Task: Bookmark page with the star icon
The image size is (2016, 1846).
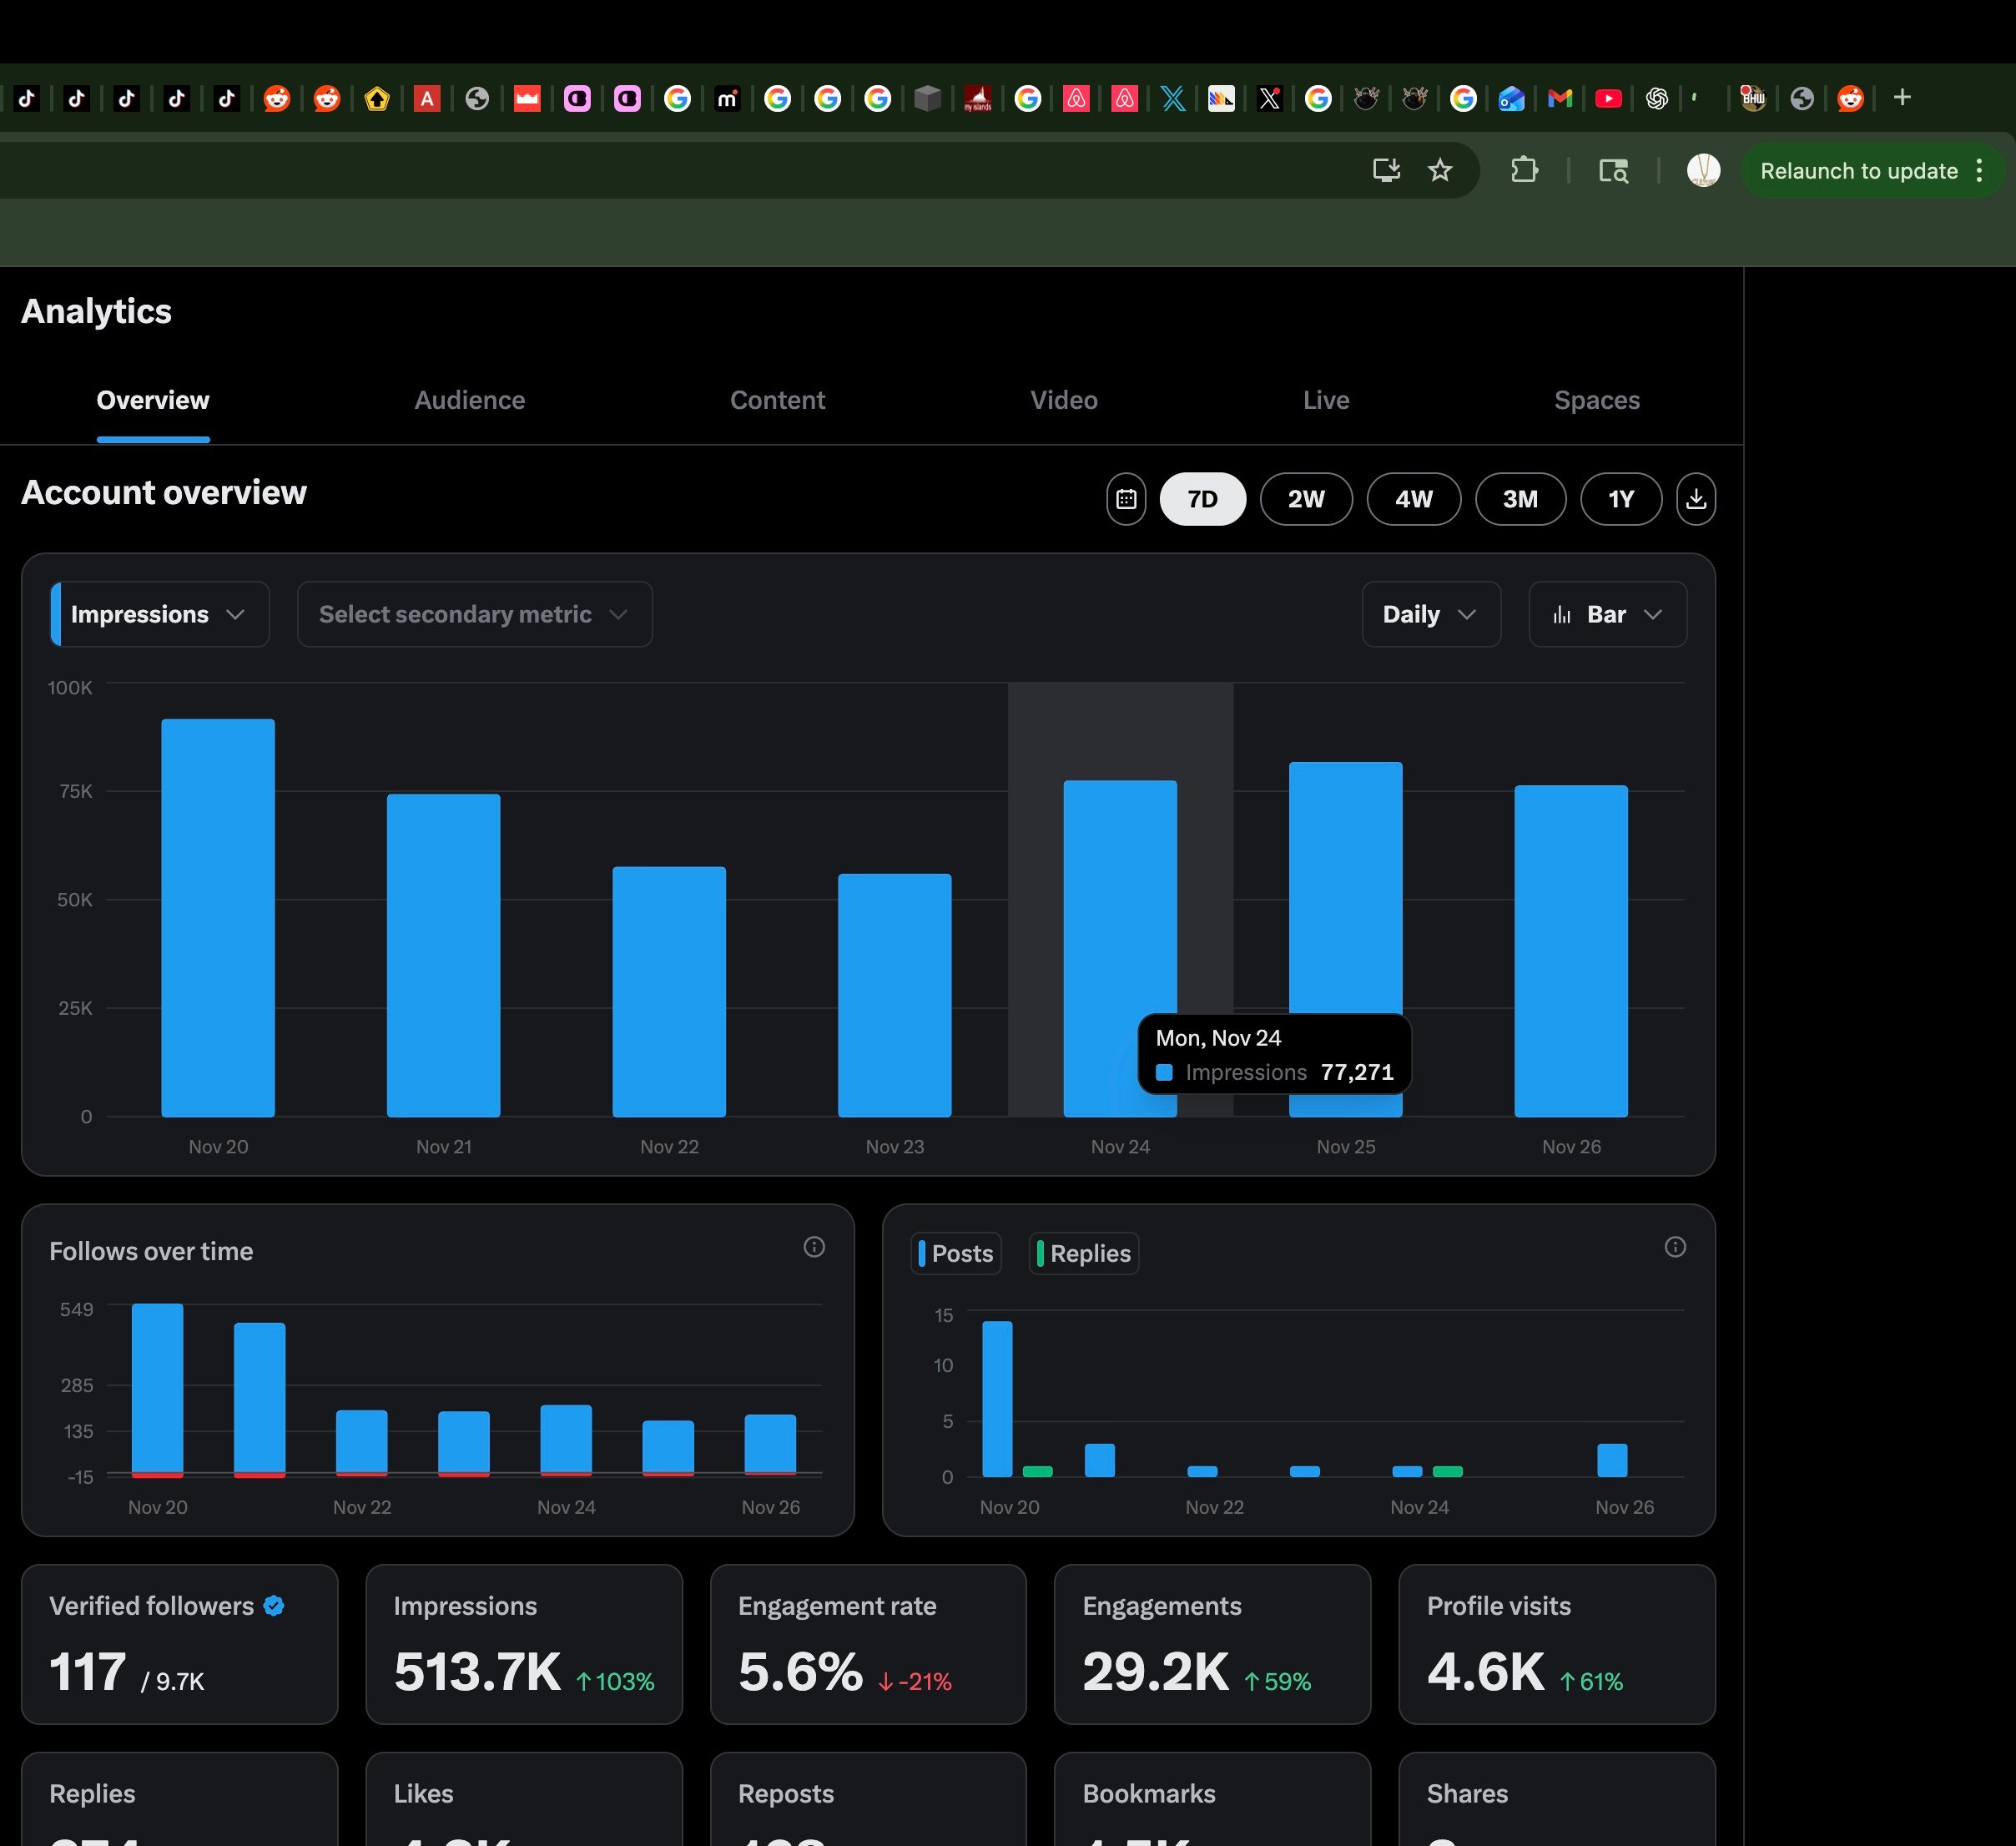Action: coord(1440,171)
